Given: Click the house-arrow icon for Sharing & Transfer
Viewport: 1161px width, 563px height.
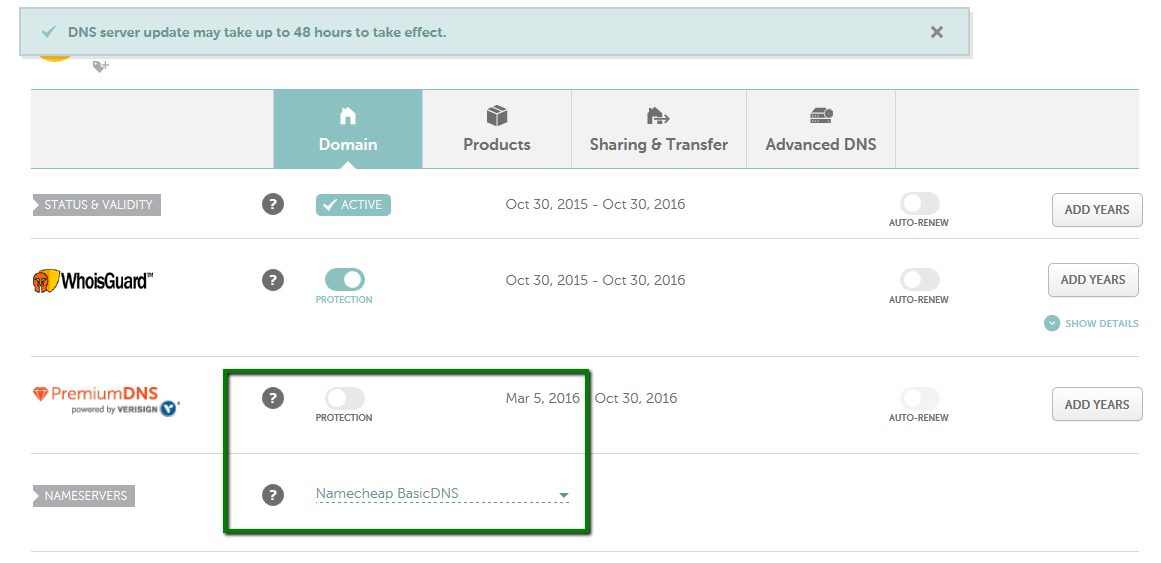Looking at the screenshot, I should (658, 116).
